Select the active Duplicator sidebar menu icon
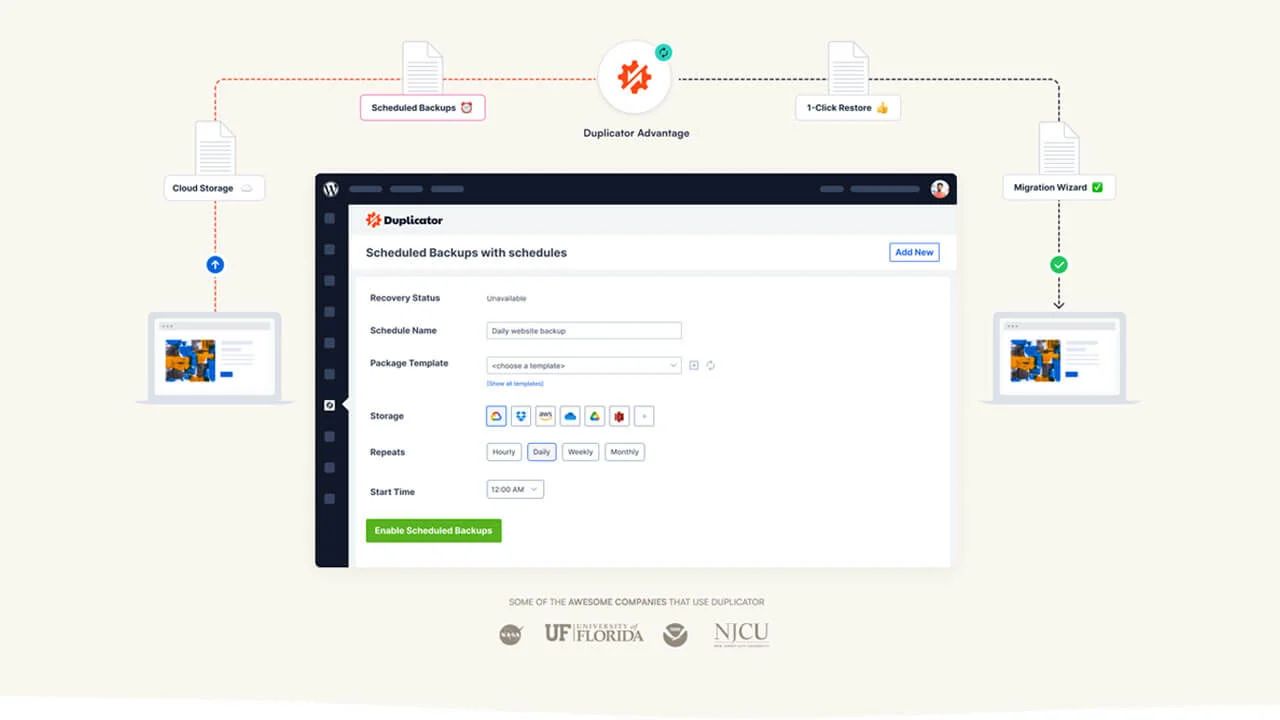This screenshot has height=720, width=1280. pos(330,405)
